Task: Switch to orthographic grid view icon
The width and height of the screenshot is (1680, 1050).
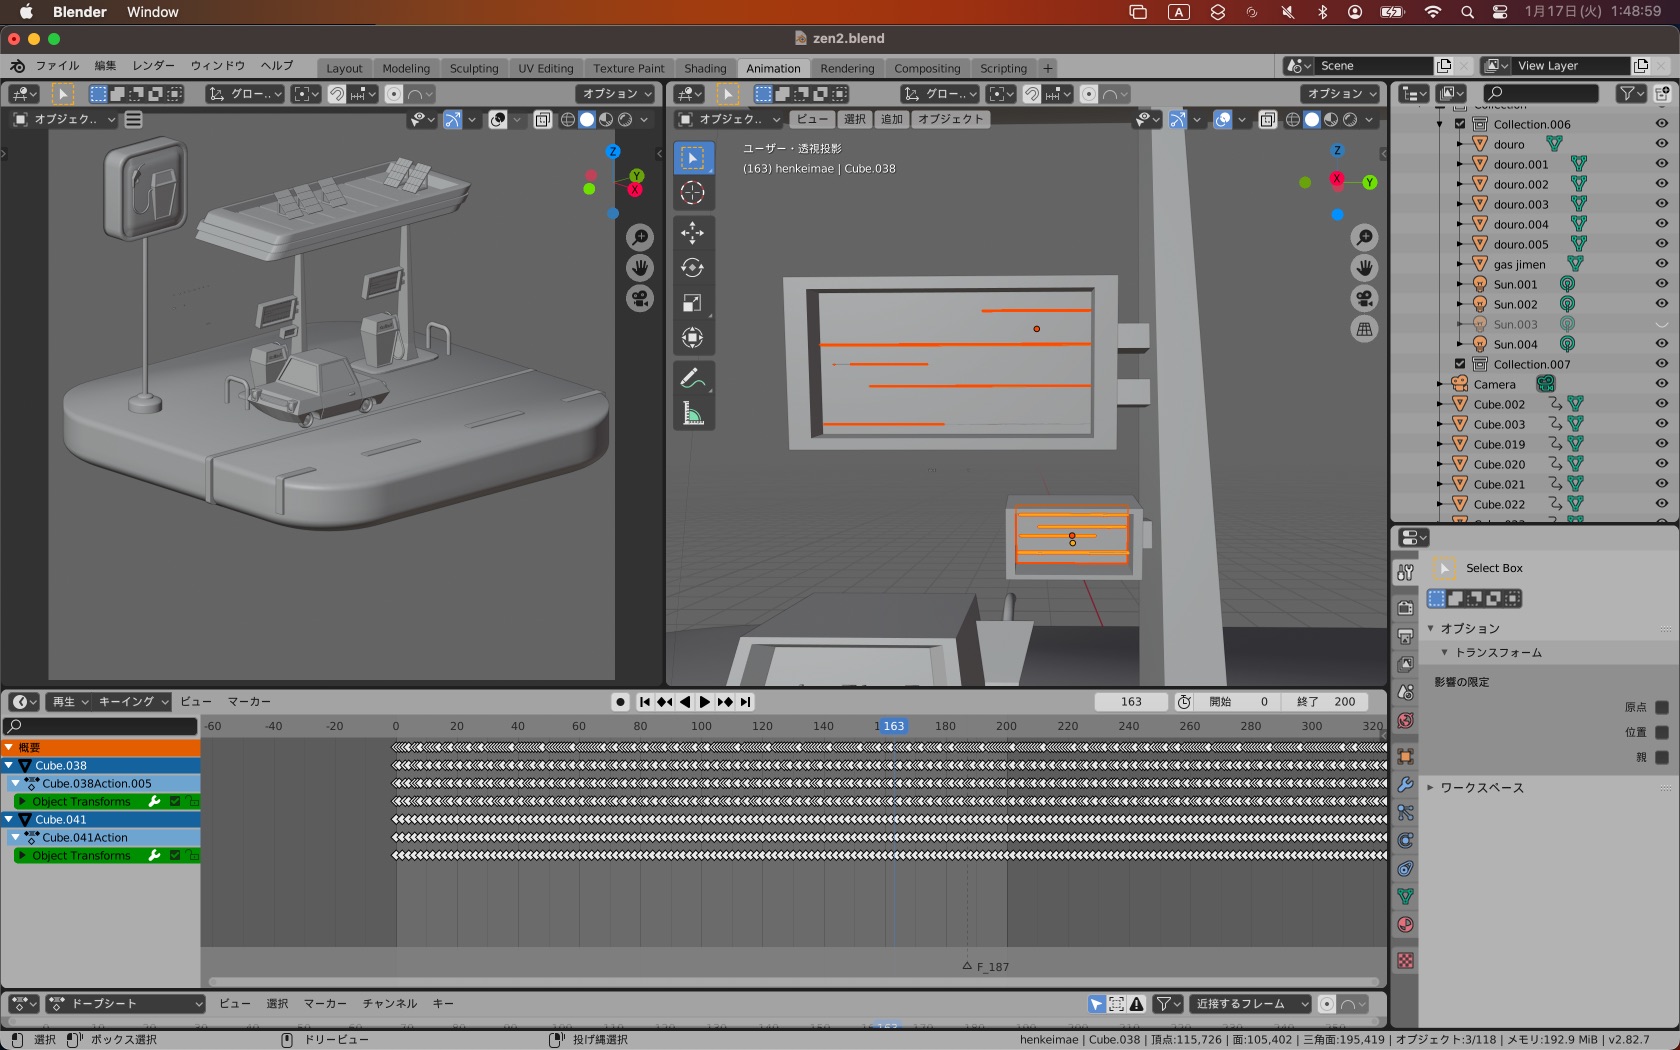Action: click(1364, 330)
